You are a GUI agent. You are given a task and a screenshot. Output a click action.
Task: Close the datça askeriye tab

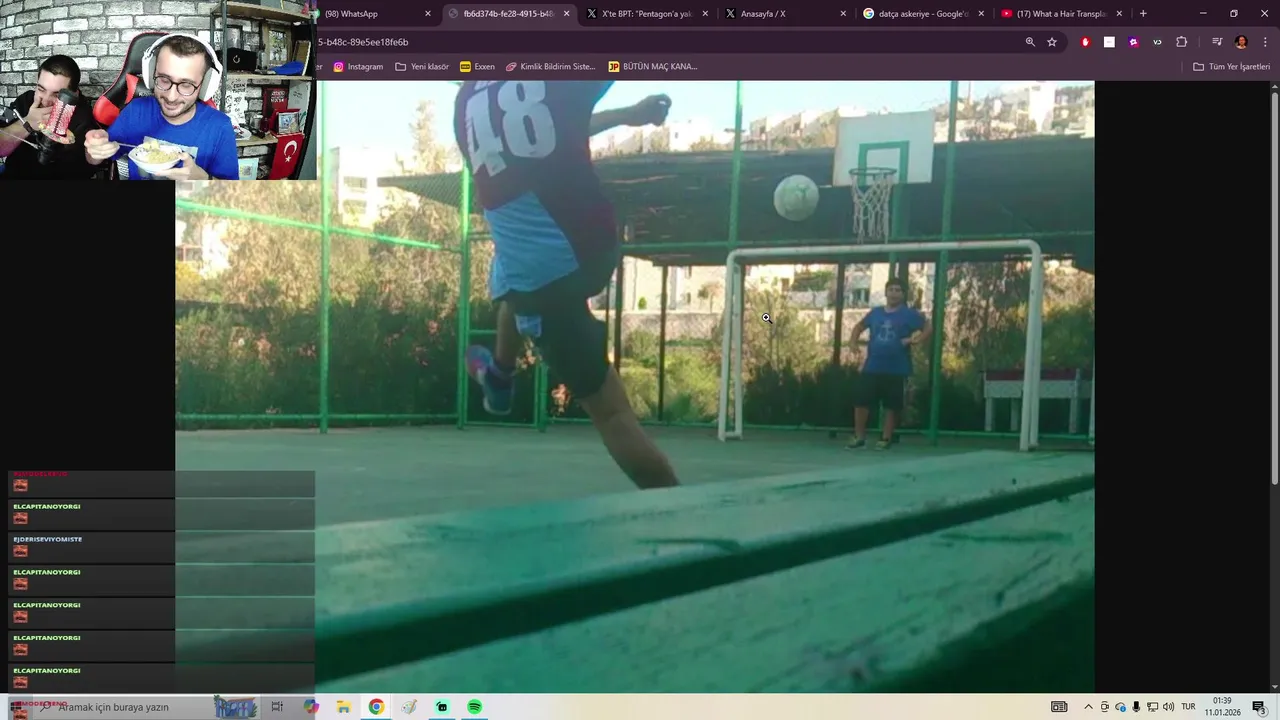tap(981, 14)
